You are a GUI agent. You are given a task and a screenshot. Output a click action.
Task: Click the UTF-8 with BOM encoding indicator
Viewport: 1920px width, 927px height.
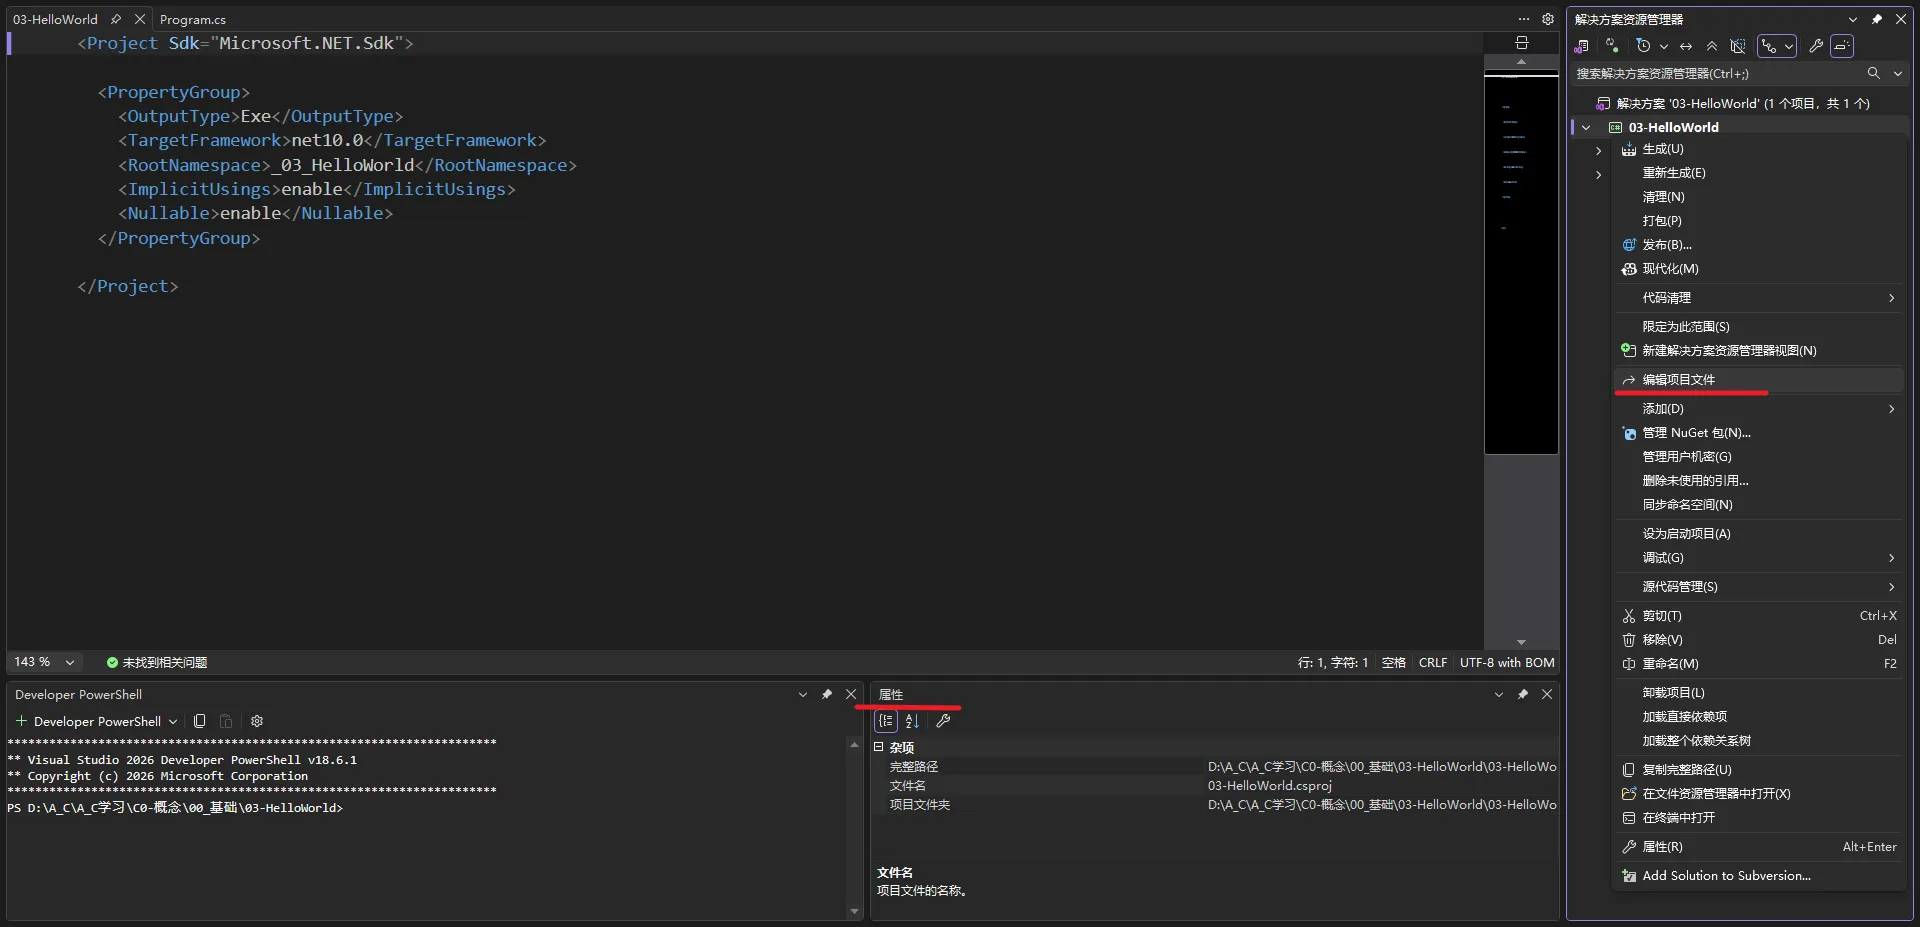click(1507, 662)
